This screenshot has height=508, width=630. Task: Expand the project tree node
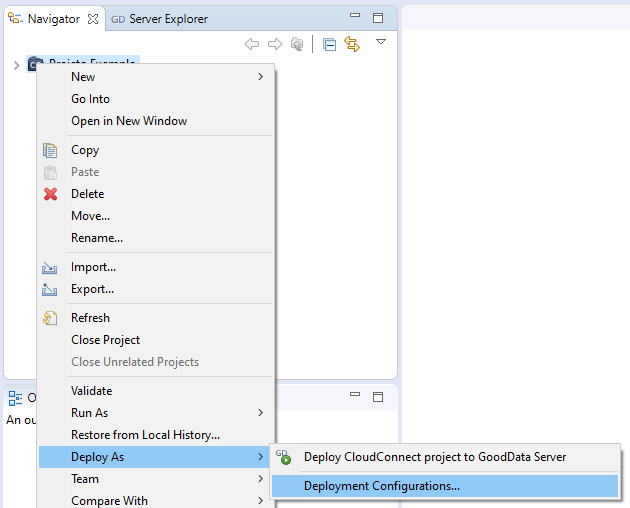click(16, 65)
